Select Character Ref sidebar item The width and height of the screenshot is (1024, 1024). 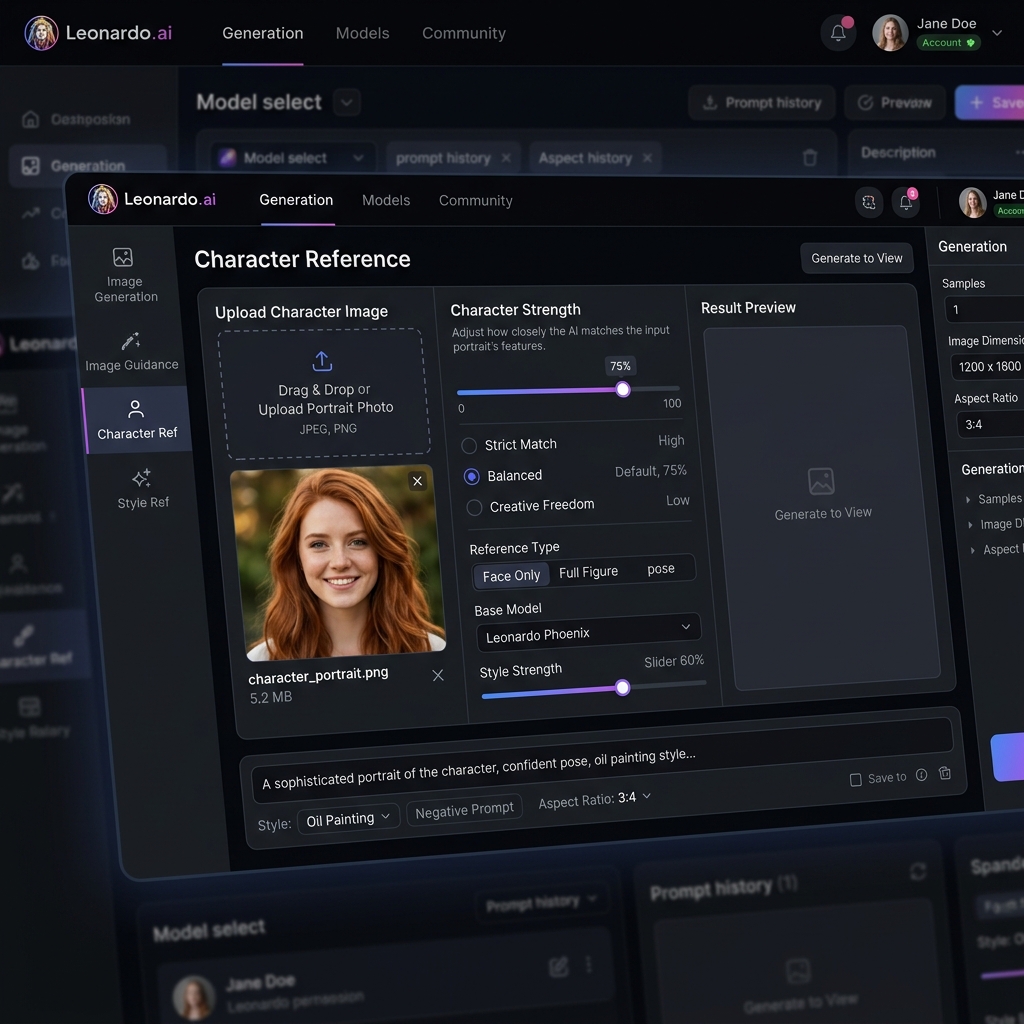(136, 419)
